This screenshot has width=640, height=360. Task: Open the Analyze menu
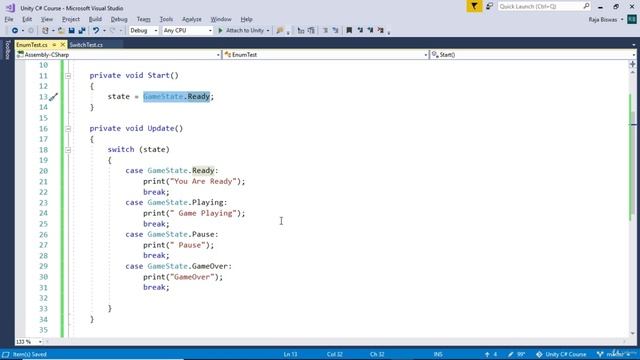coord(192,19)
